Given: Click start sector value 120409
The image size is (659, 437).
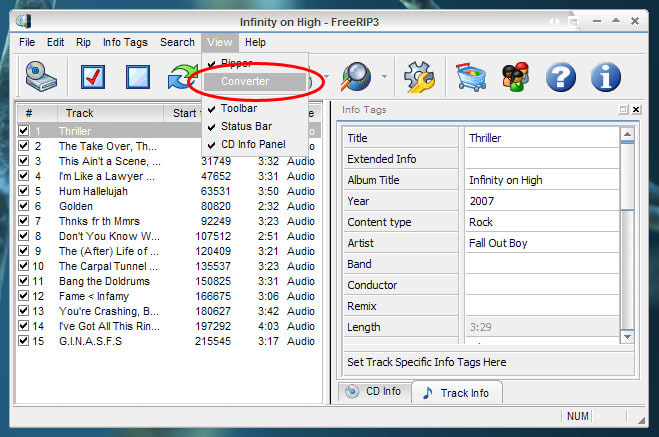Looking at the screenshot, I should click(213, 251).
